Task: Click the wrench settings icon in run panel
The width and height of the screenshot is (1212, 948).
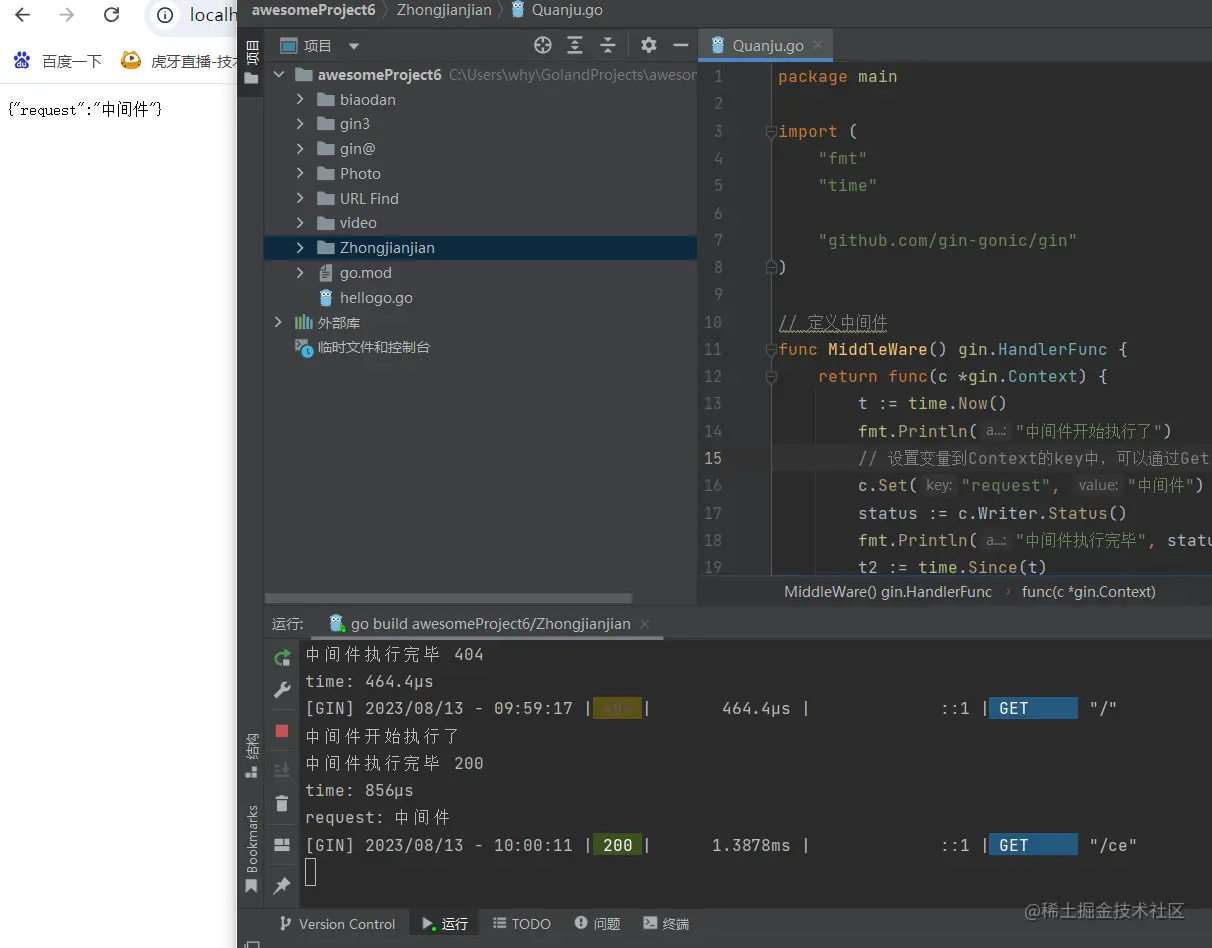Action: tap(282, 691)
